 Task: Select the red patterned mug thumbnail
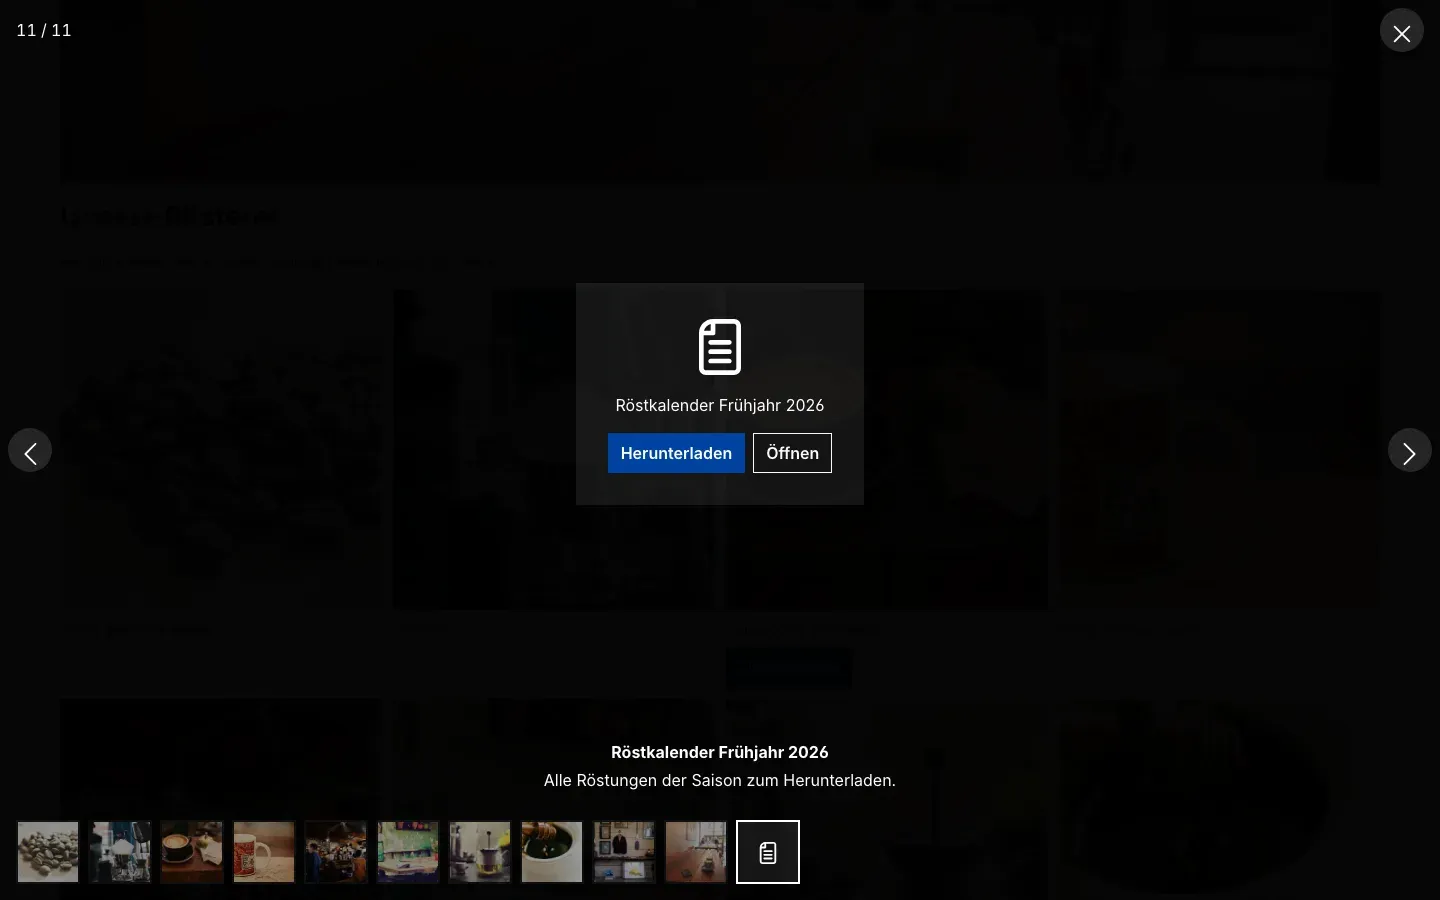click(264, 852)
